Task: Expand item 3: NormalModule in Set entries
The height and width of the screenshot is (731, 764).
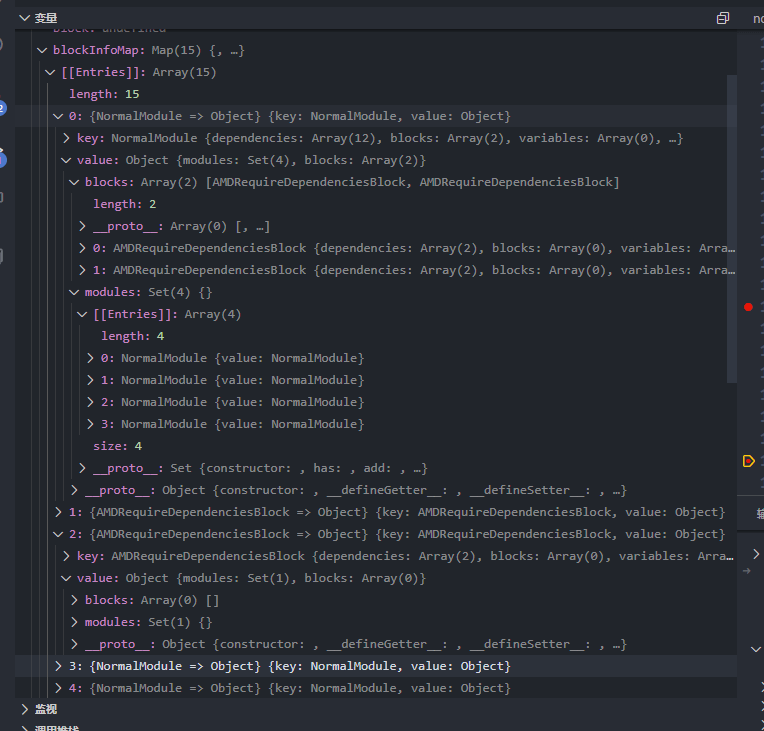Action: 90,424
